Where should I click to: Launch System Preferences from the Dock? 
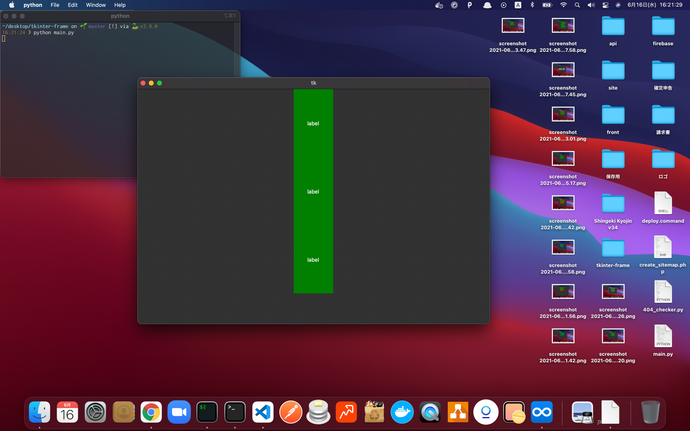(95, 413)
